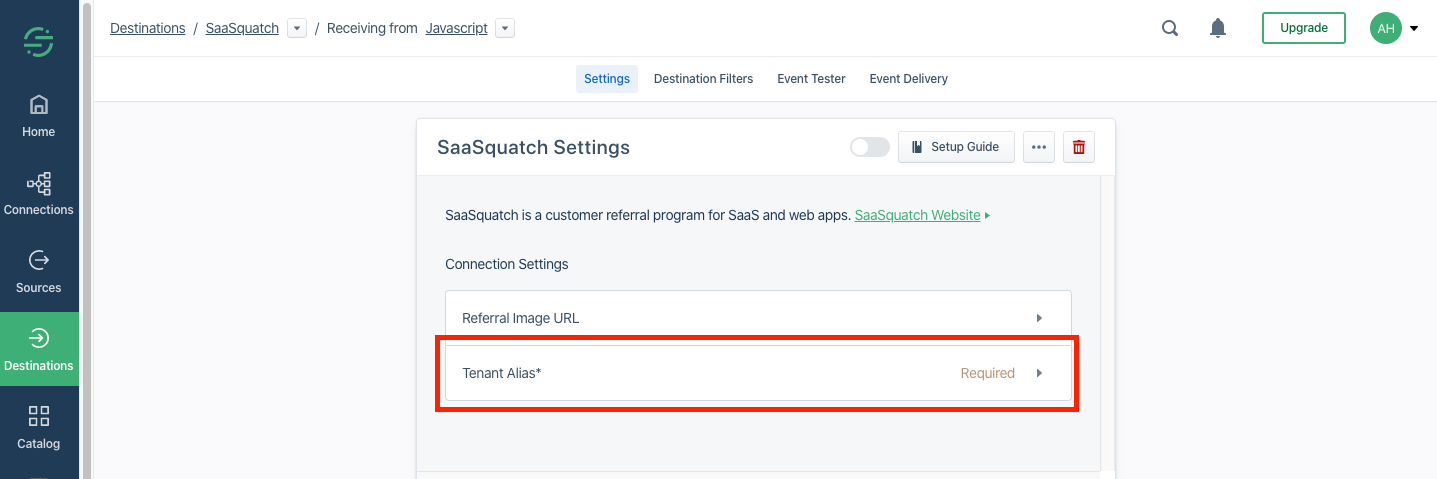
Task: Click the Required label on Tenant Alias
Action: [x=988, y=373]
